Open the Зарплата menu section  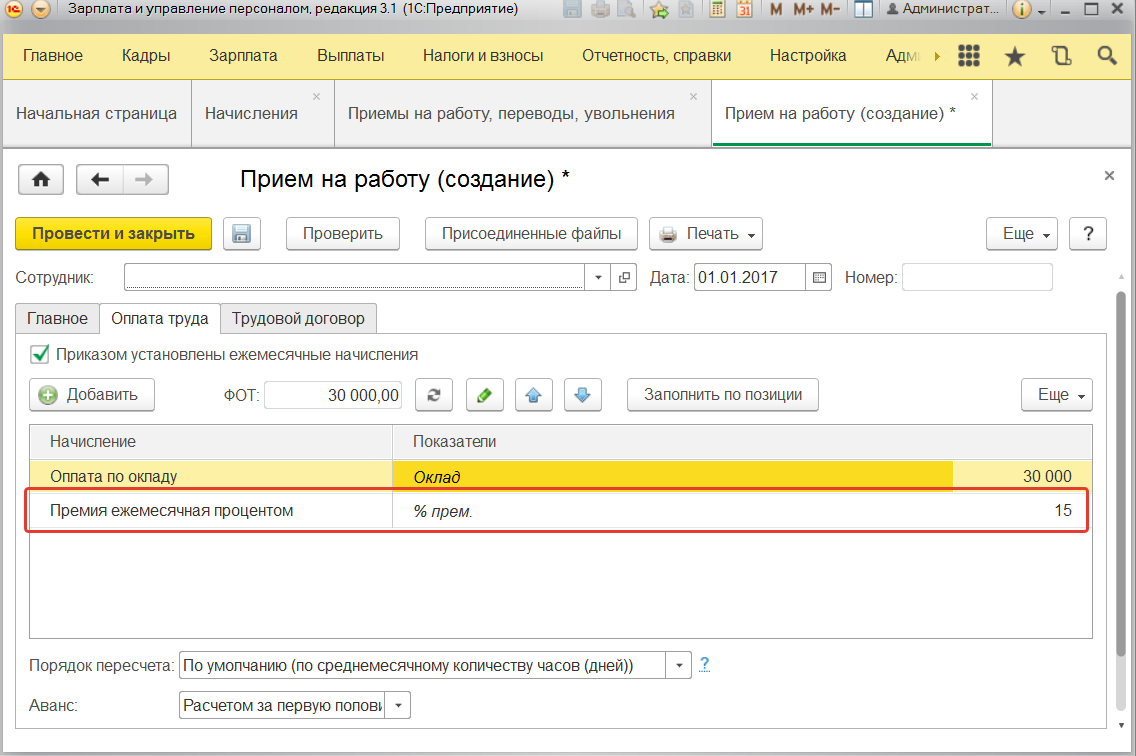tap(243, 56)
